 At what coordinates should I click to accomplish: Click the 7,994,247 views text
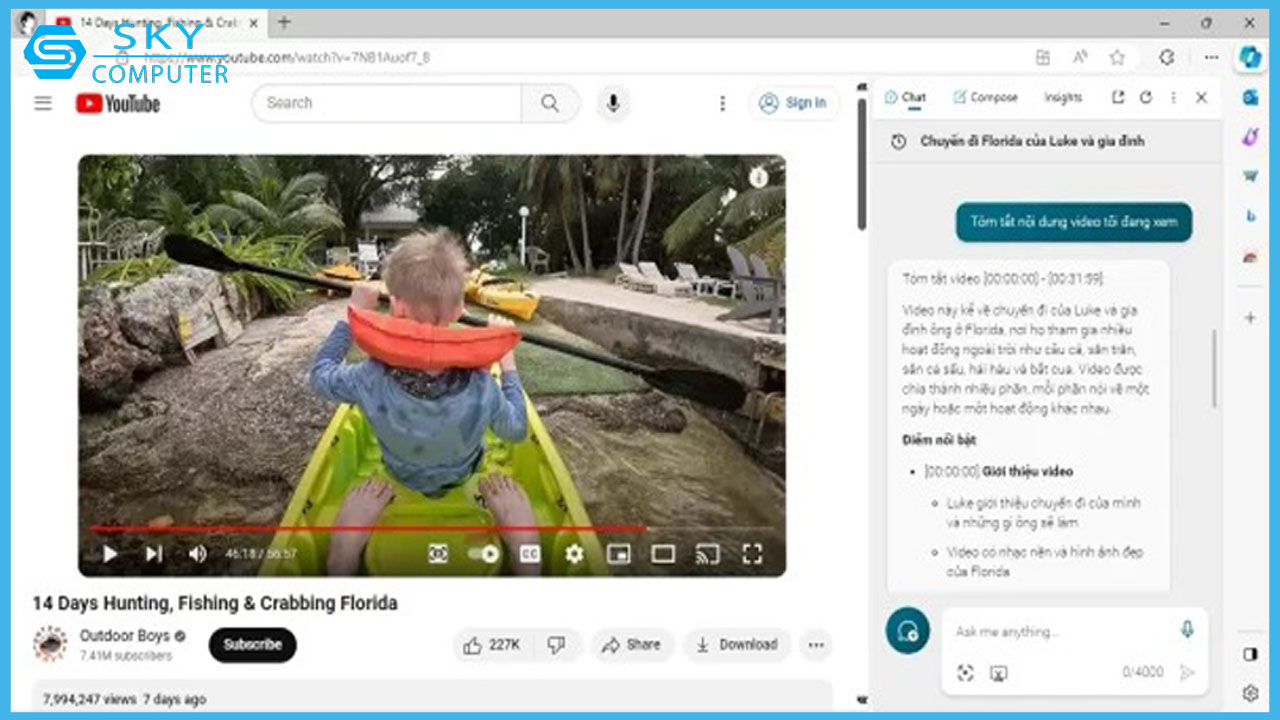90,699
